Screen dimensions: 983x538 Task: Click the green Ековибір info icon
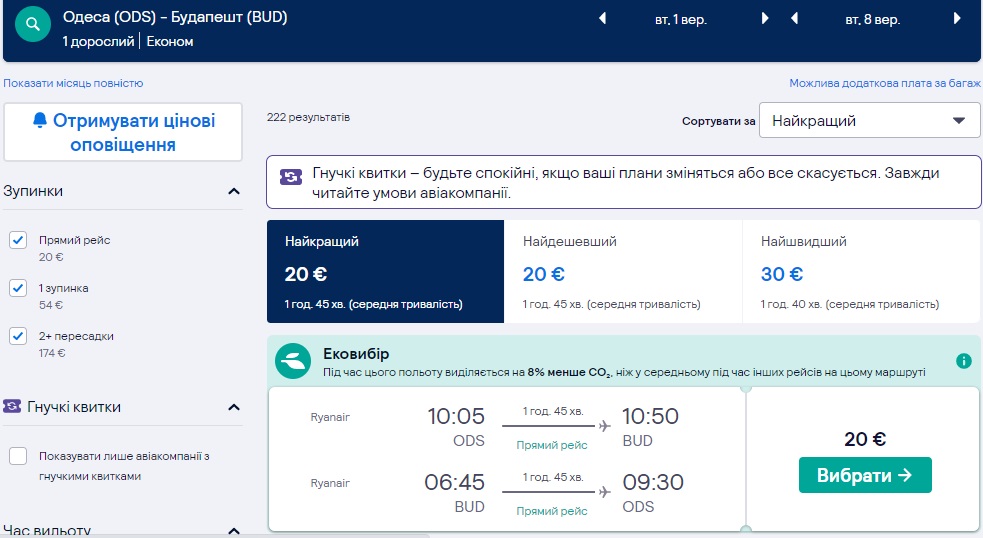(x=963, y=361)
